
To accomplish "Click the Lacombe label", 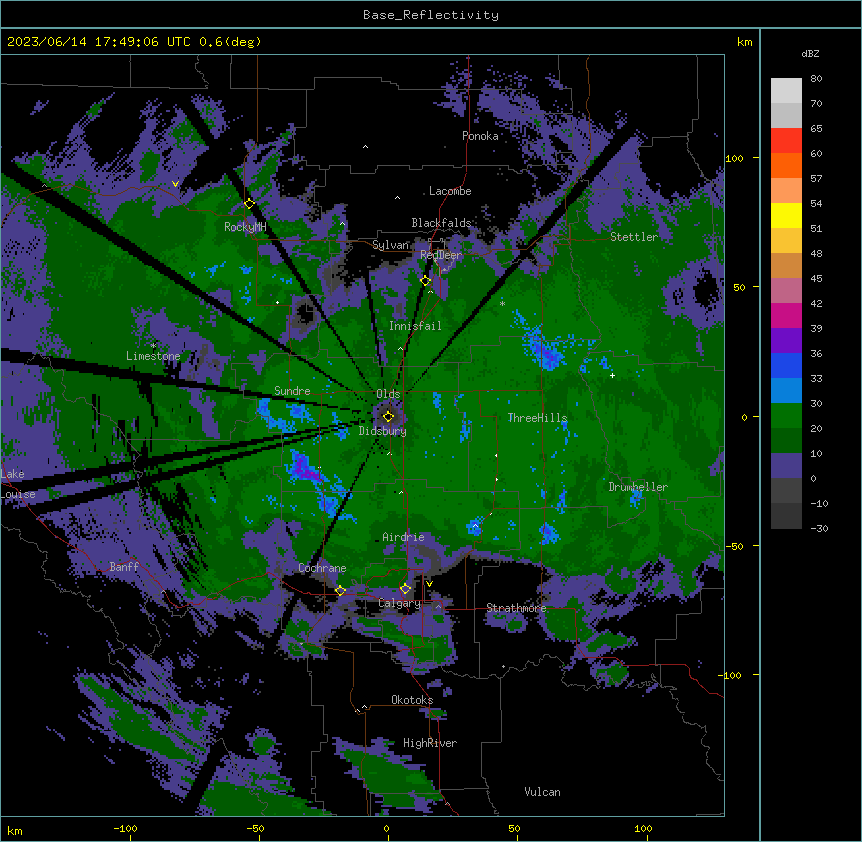I will (x=450, y=191).
